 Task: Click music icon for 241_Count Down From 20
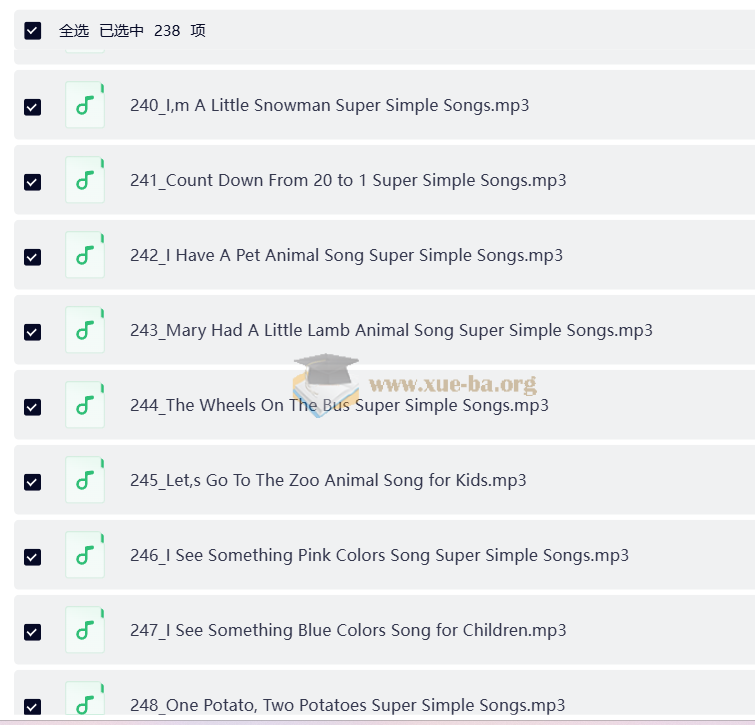pos(85,180)
